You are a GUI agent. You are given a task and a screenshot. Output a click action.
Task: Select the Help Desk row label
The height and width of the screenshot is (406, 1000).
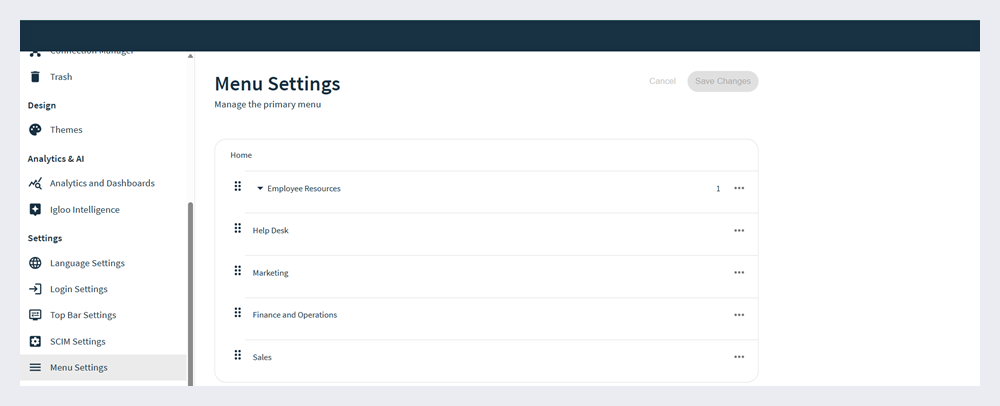(x=270, y=230)
